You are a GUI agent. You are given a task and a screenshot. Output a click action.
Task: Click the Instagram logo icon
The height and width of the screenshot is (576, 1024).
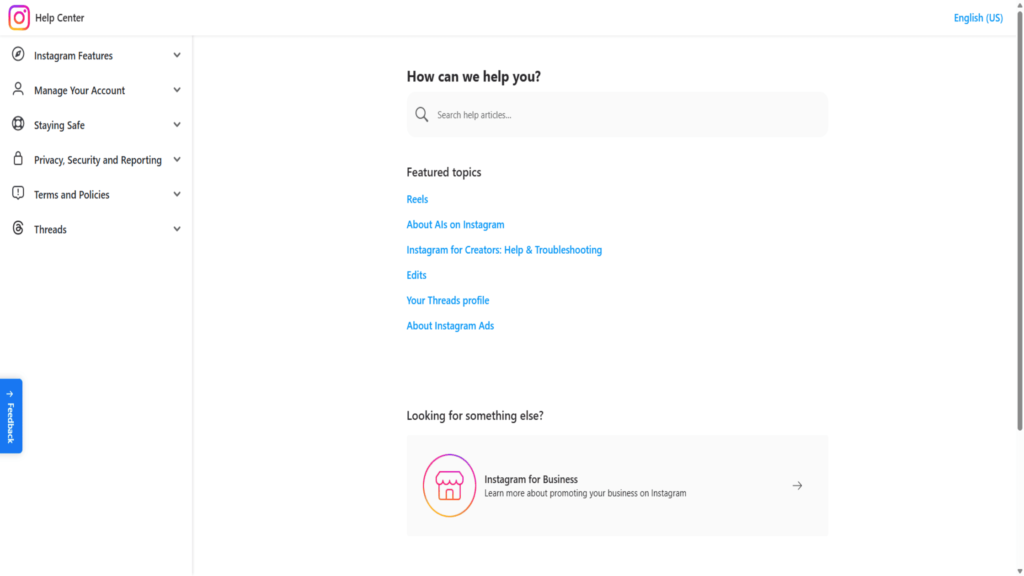pyautogui.click(x=17, y=17)
